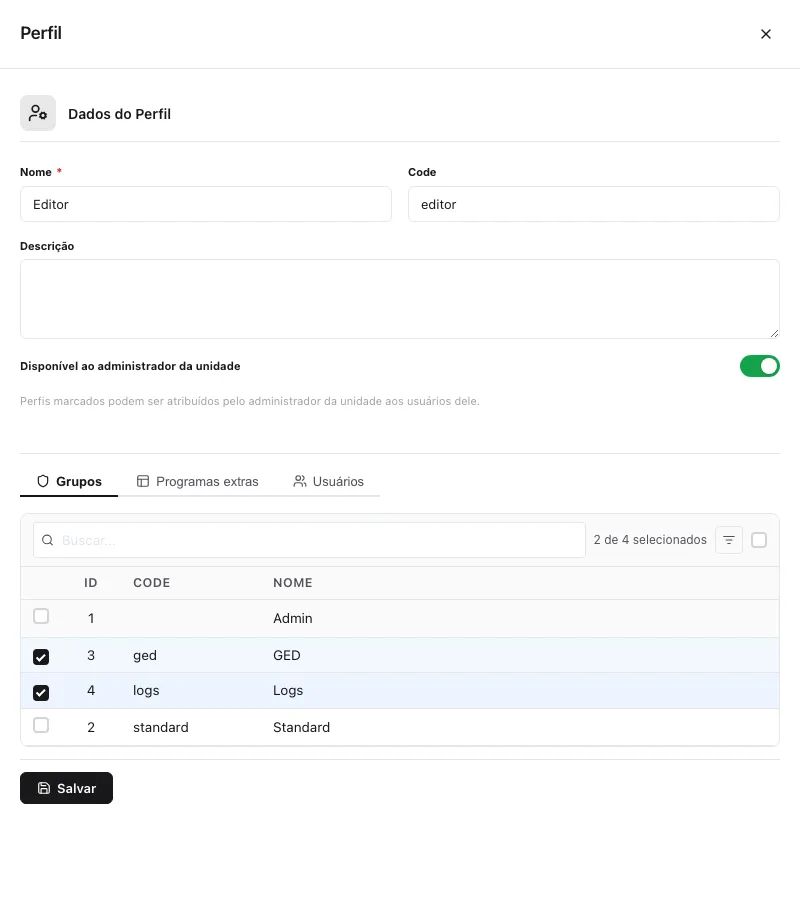
Task: Uncheck the Logs group checkbox
Action: tap(41, 693)
